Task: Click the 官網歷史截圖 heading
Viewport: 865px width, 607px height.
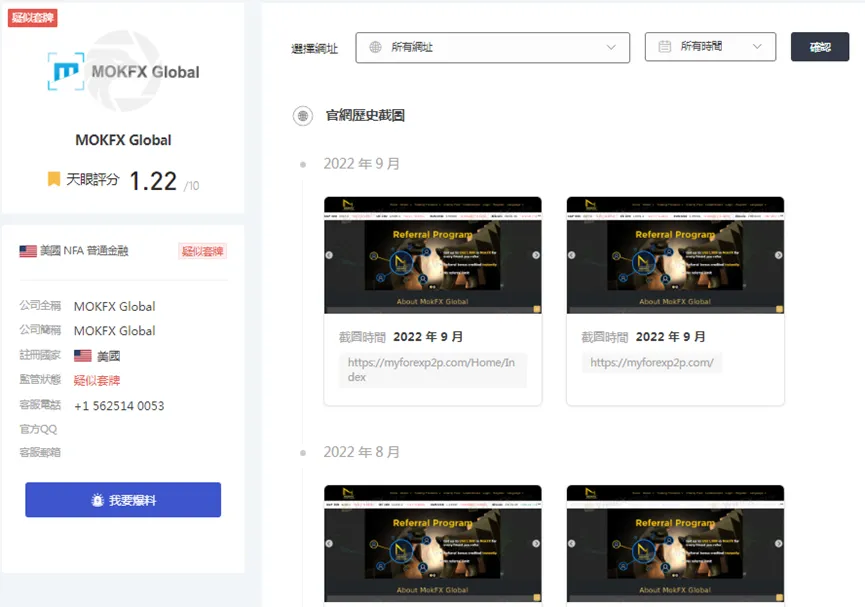Action: point(365,115)
